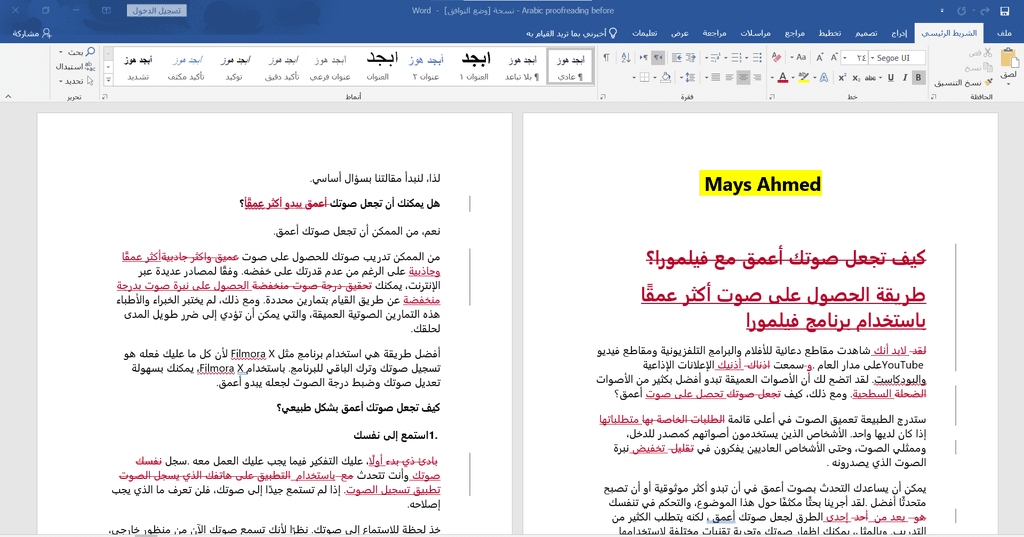Toggle Superscript x² button
Screen dimensions: 1024x537
click(x=842, y=78)
